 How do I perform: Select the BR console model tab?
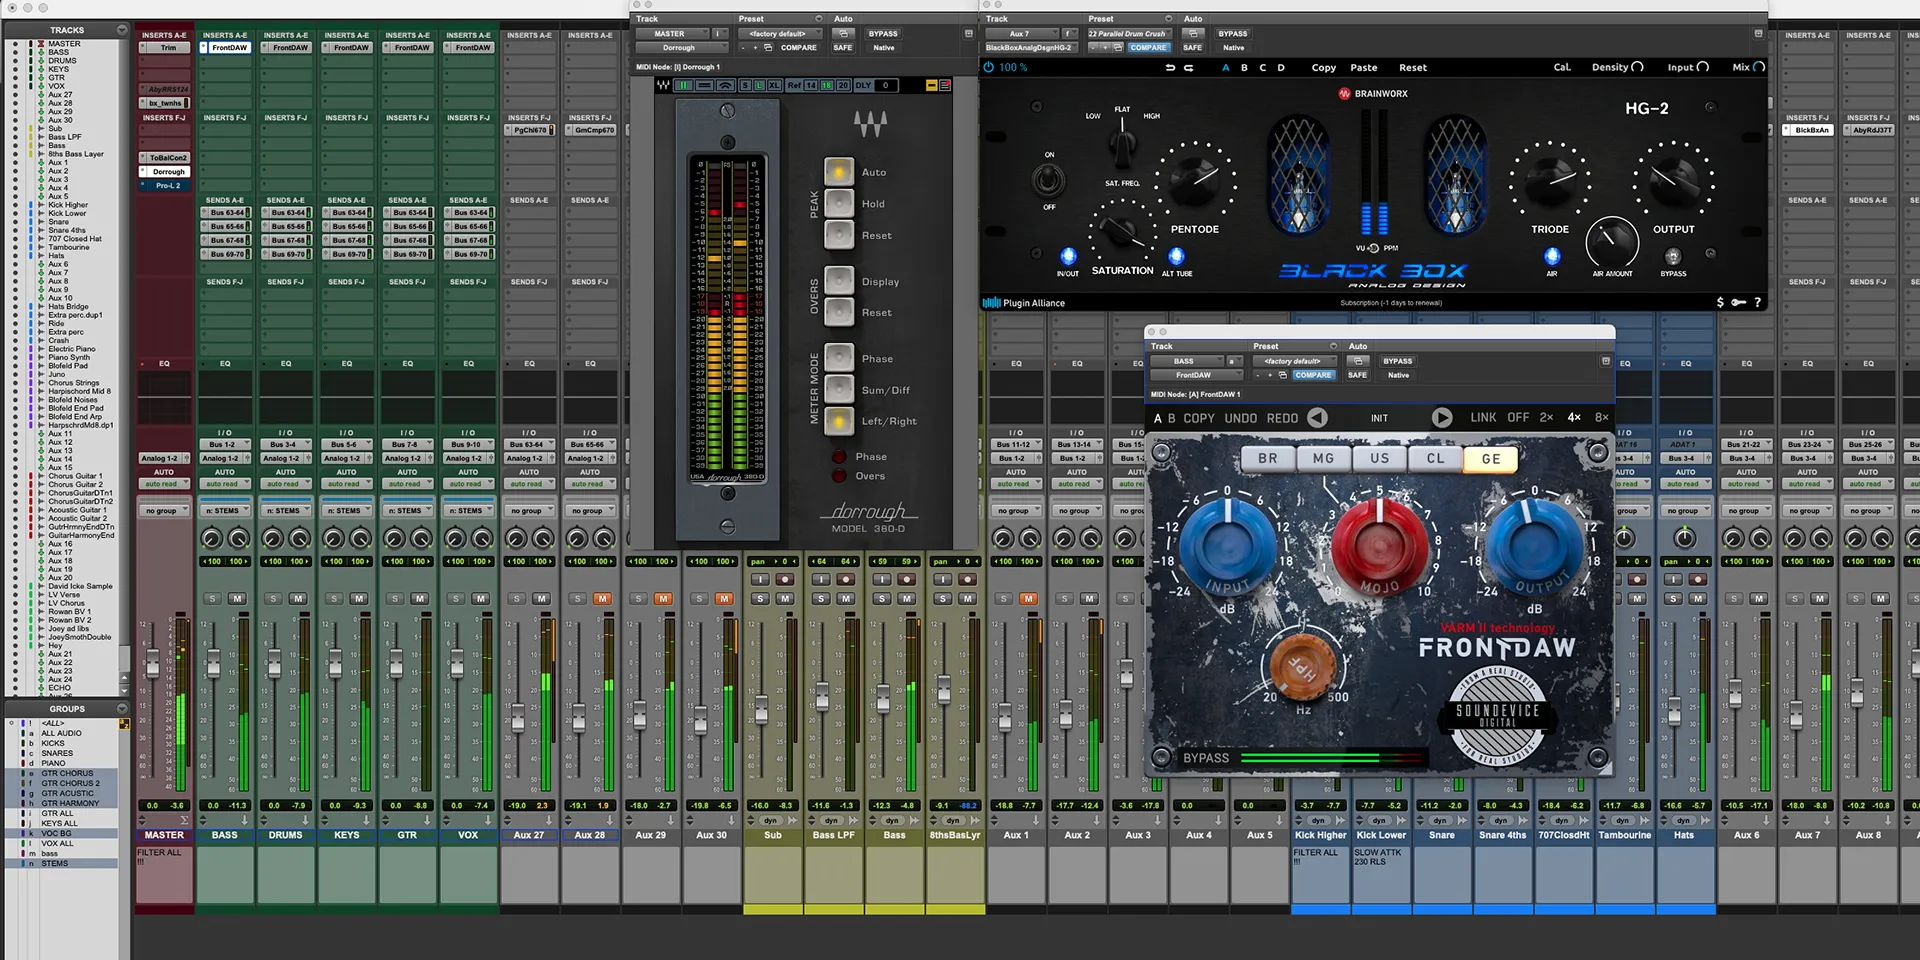tap(1268, 458)
